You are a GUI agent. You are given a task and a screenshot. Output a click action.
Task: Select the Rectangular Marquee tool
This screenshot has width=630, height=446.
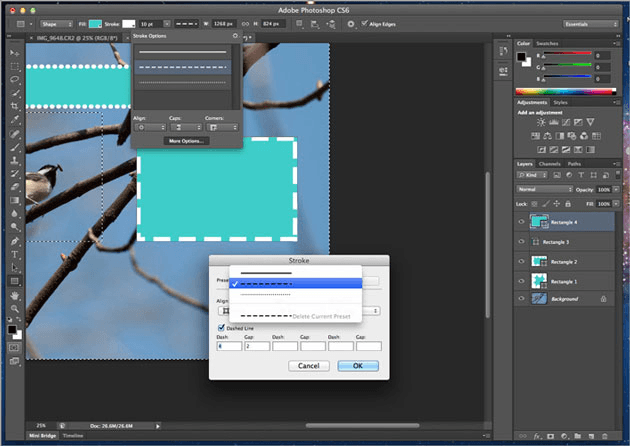(x=15, y=65)
